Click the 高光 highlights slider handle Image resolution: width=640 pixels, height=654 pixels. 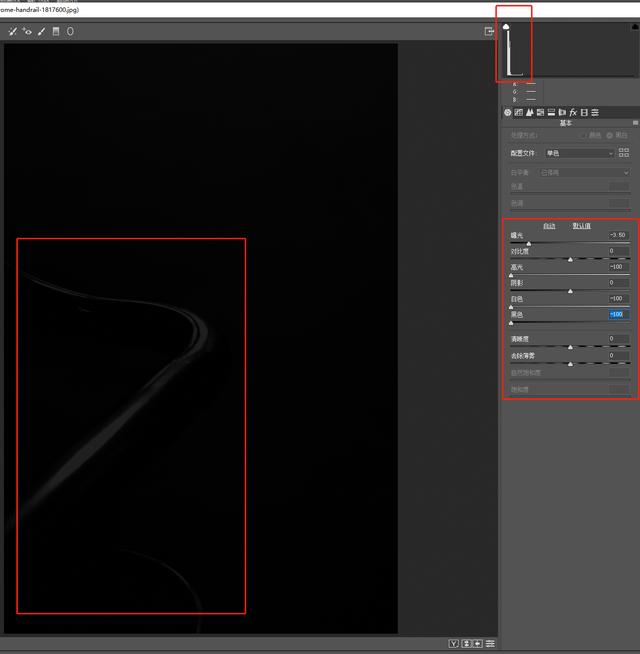point(511,275)
